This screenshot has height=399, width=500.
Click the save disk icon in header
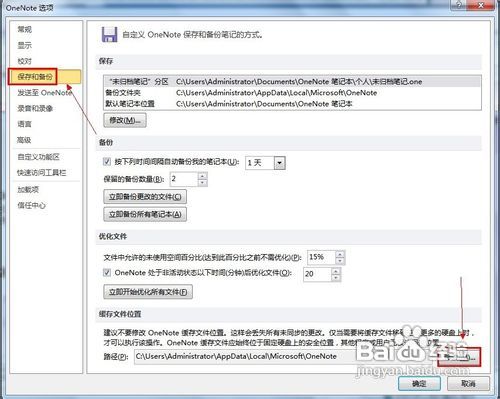tap(109, 34)
